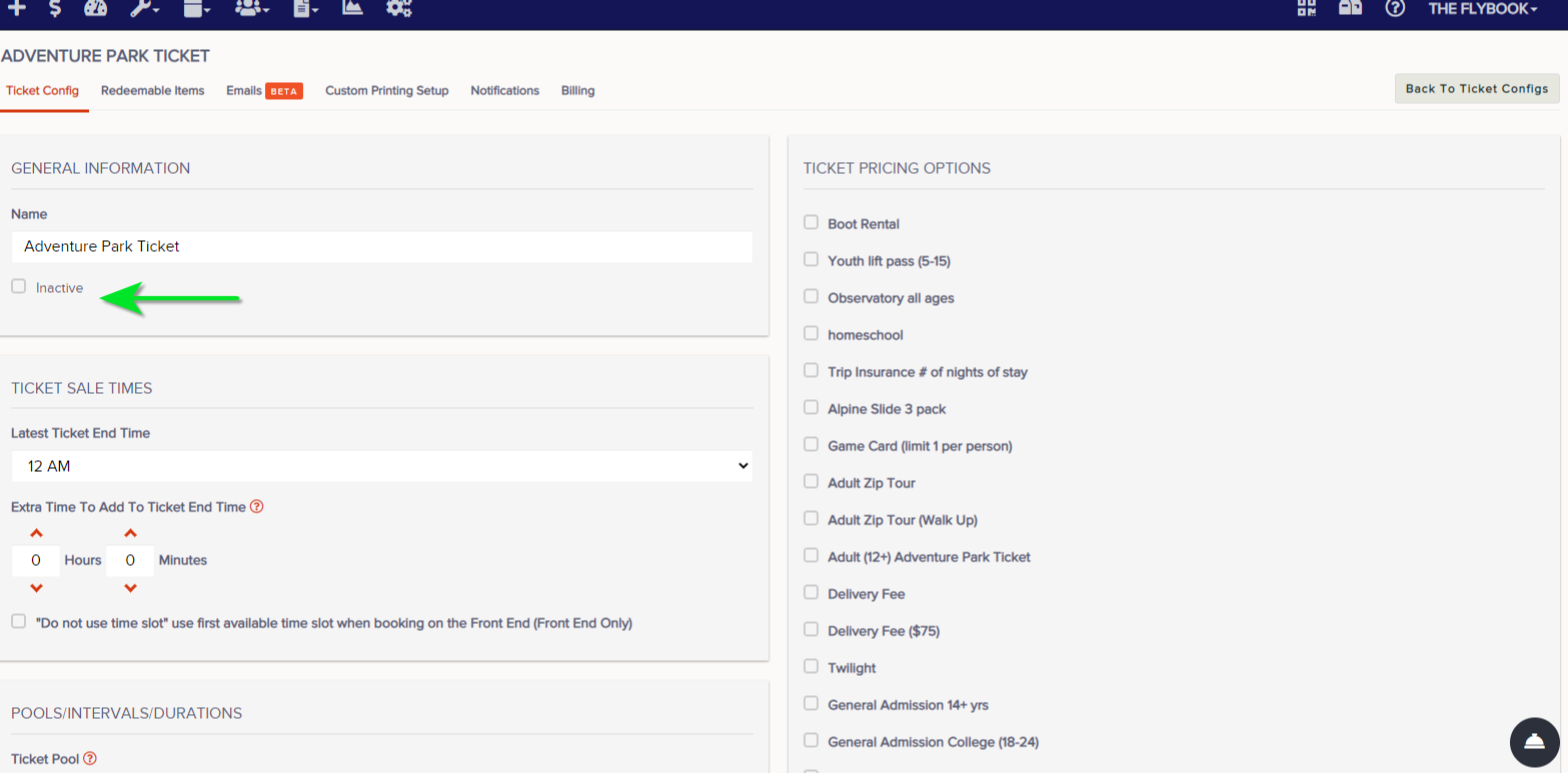Open the Notifications tab

coord(505,90)
